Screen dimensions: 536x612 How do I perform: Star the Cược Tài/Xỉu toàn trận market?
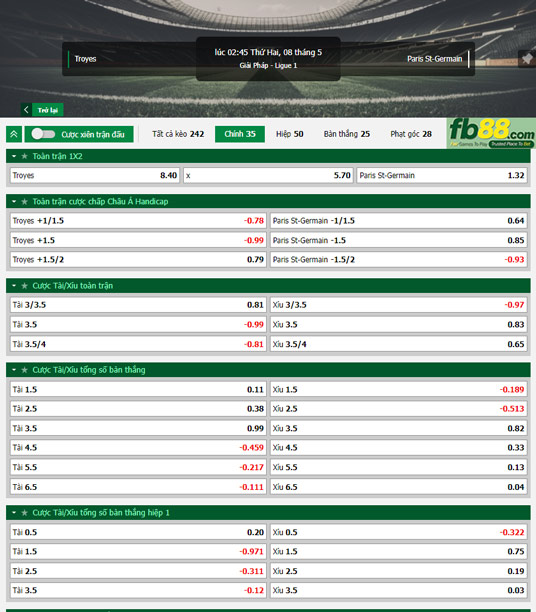click(x=25, y=286)
